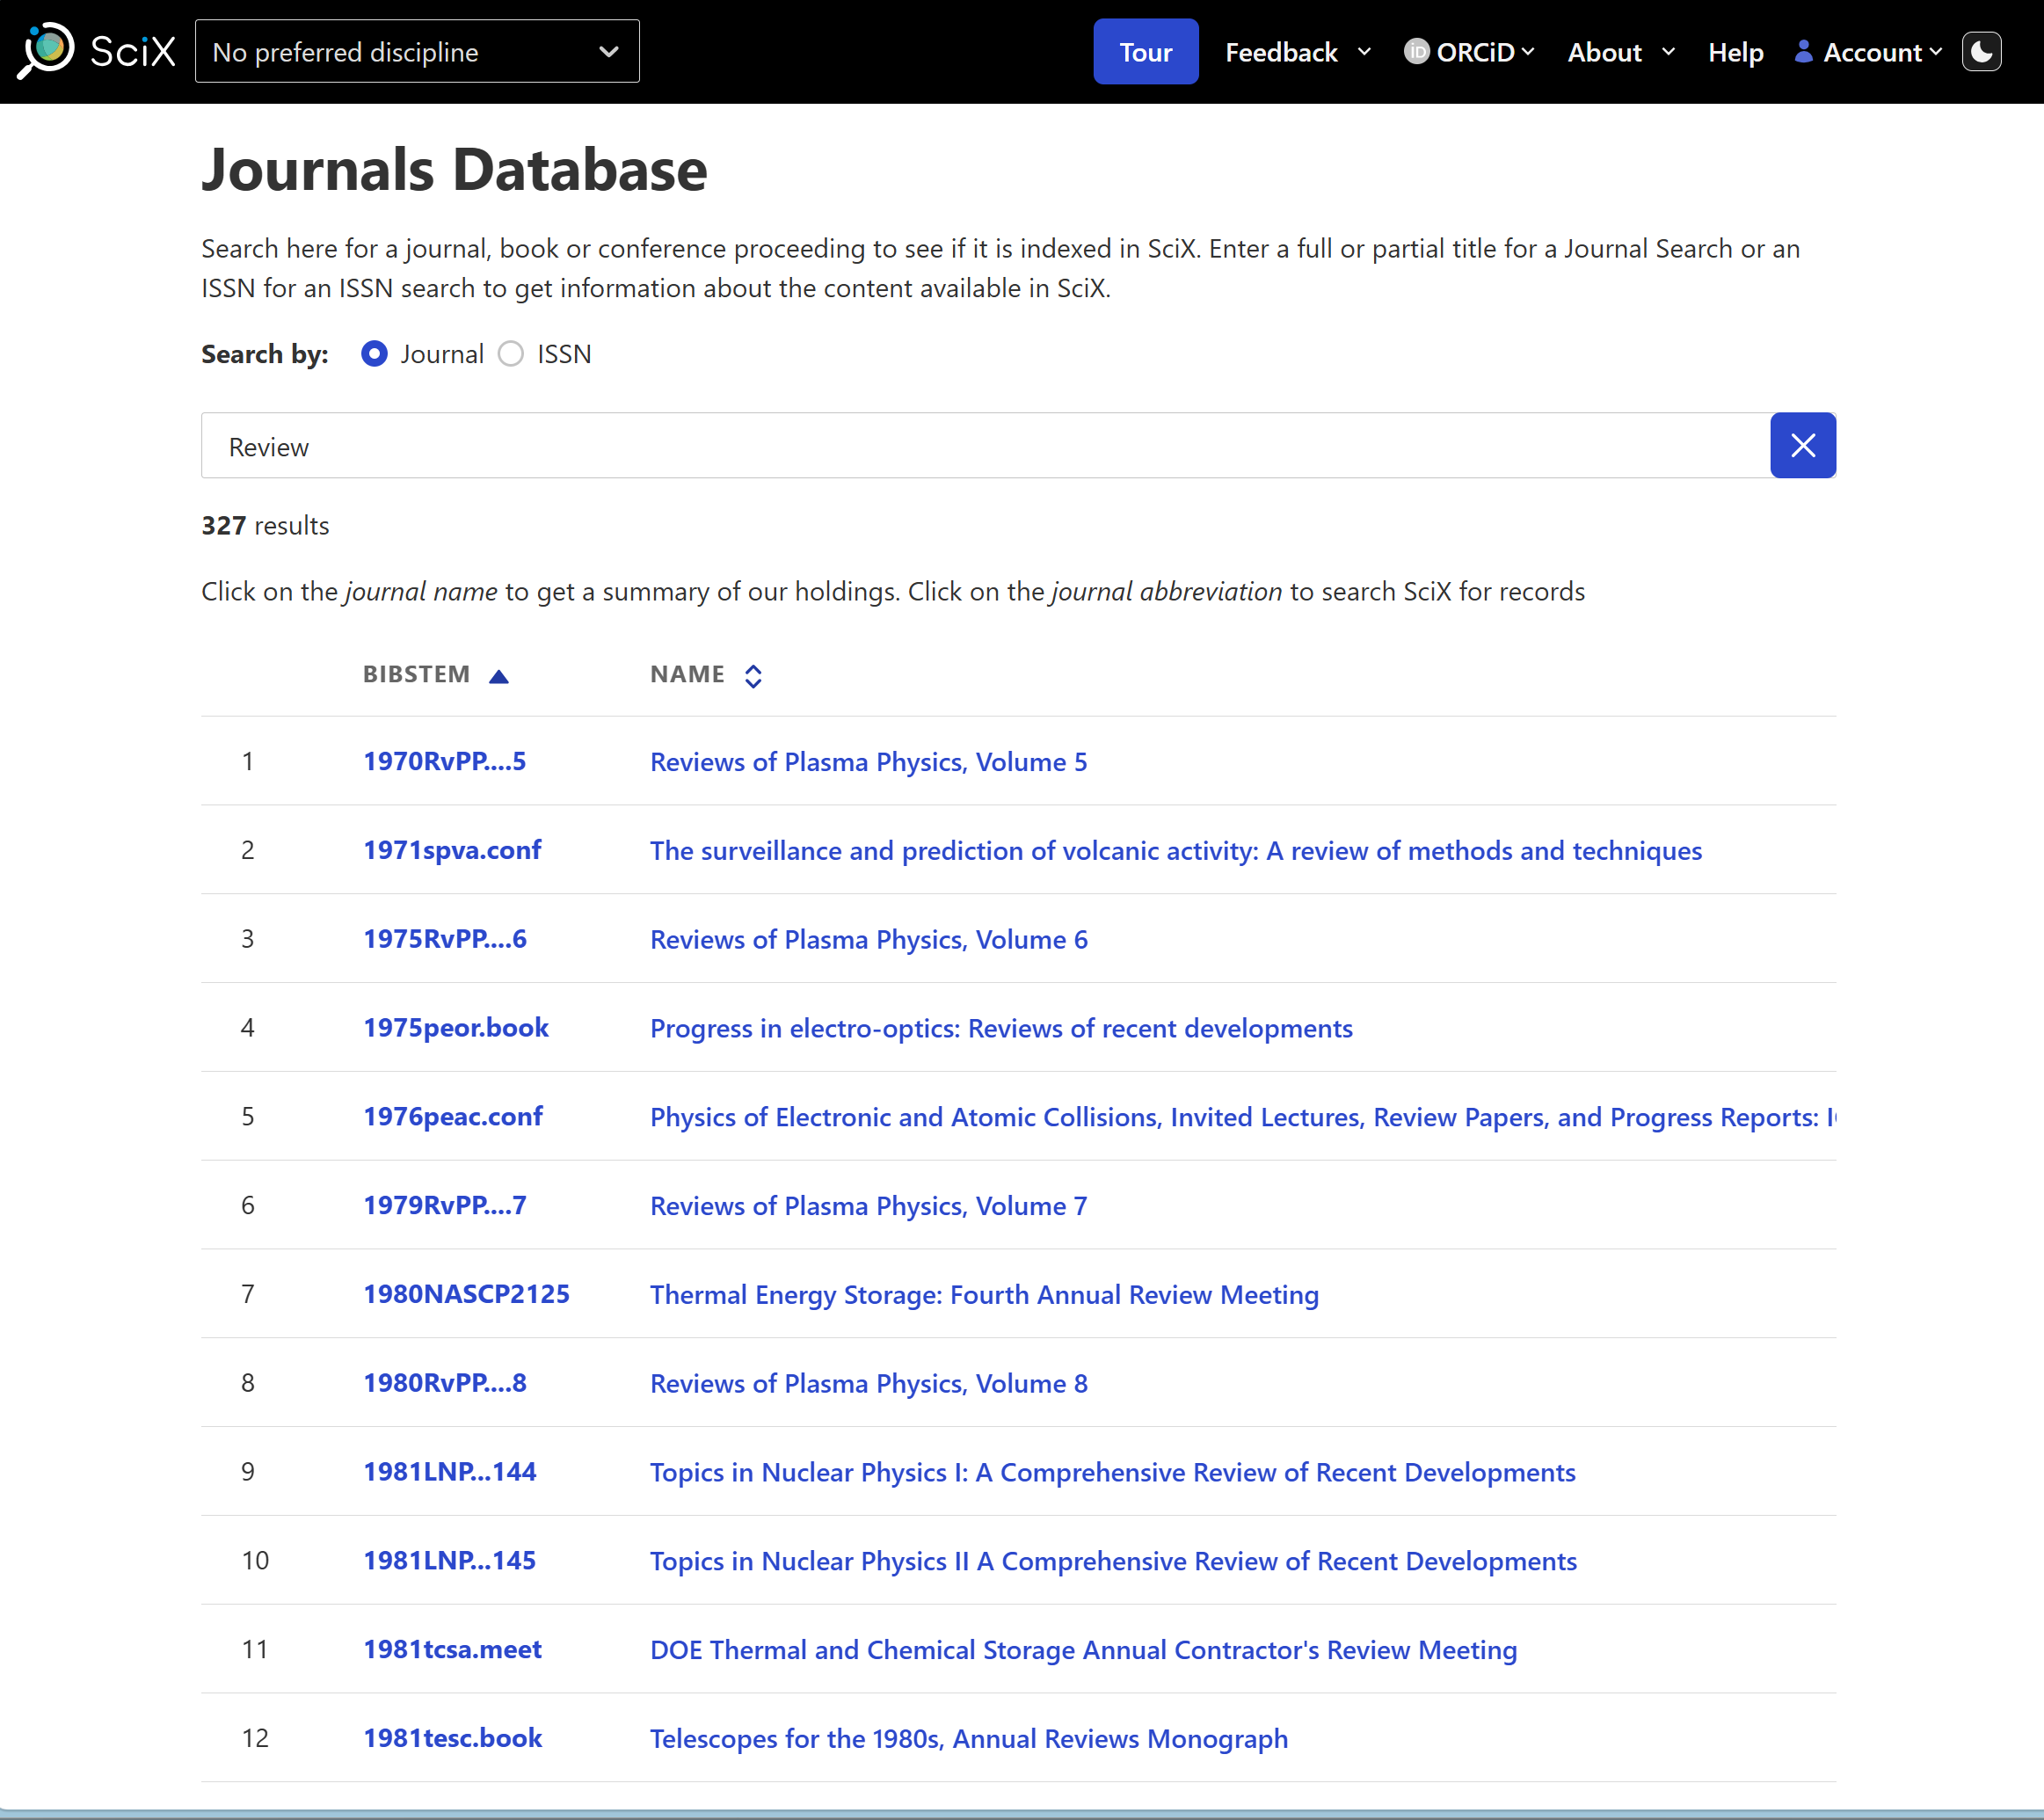
Task: Toggle dark mode moon icon
Action: [x=1981, y=52]
